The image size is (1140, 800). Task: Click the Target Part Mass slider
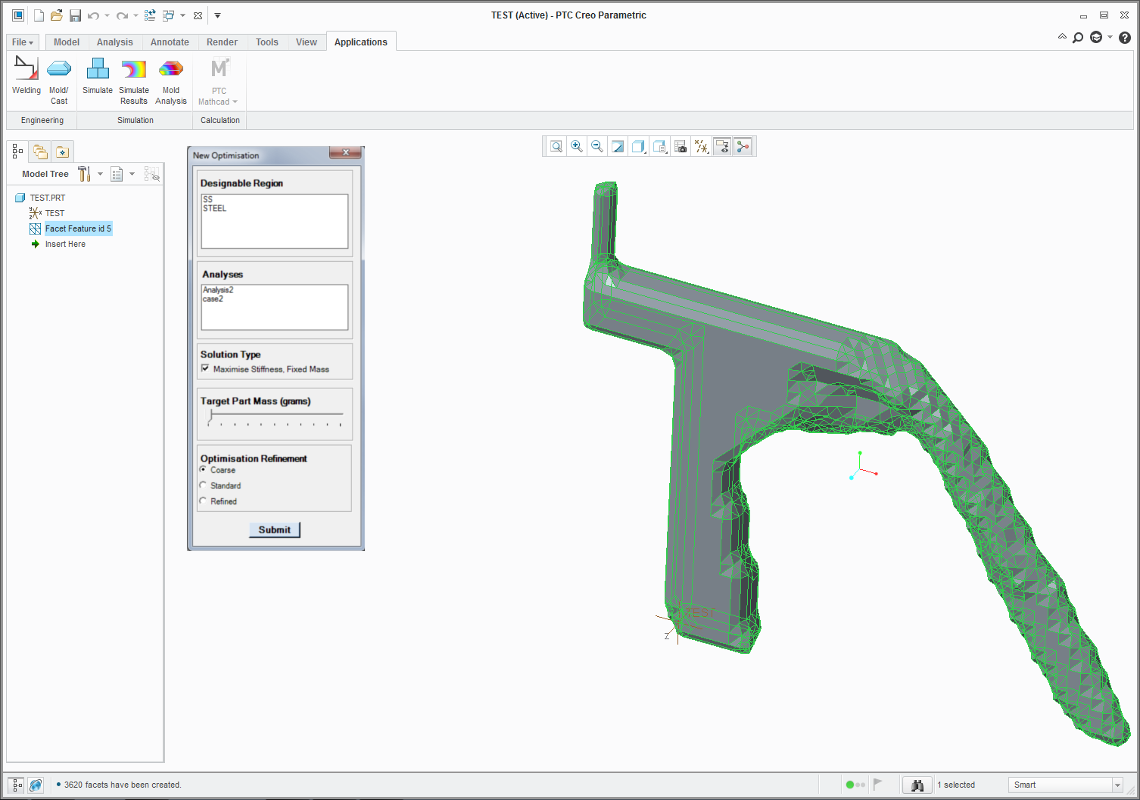click(275, 414)
